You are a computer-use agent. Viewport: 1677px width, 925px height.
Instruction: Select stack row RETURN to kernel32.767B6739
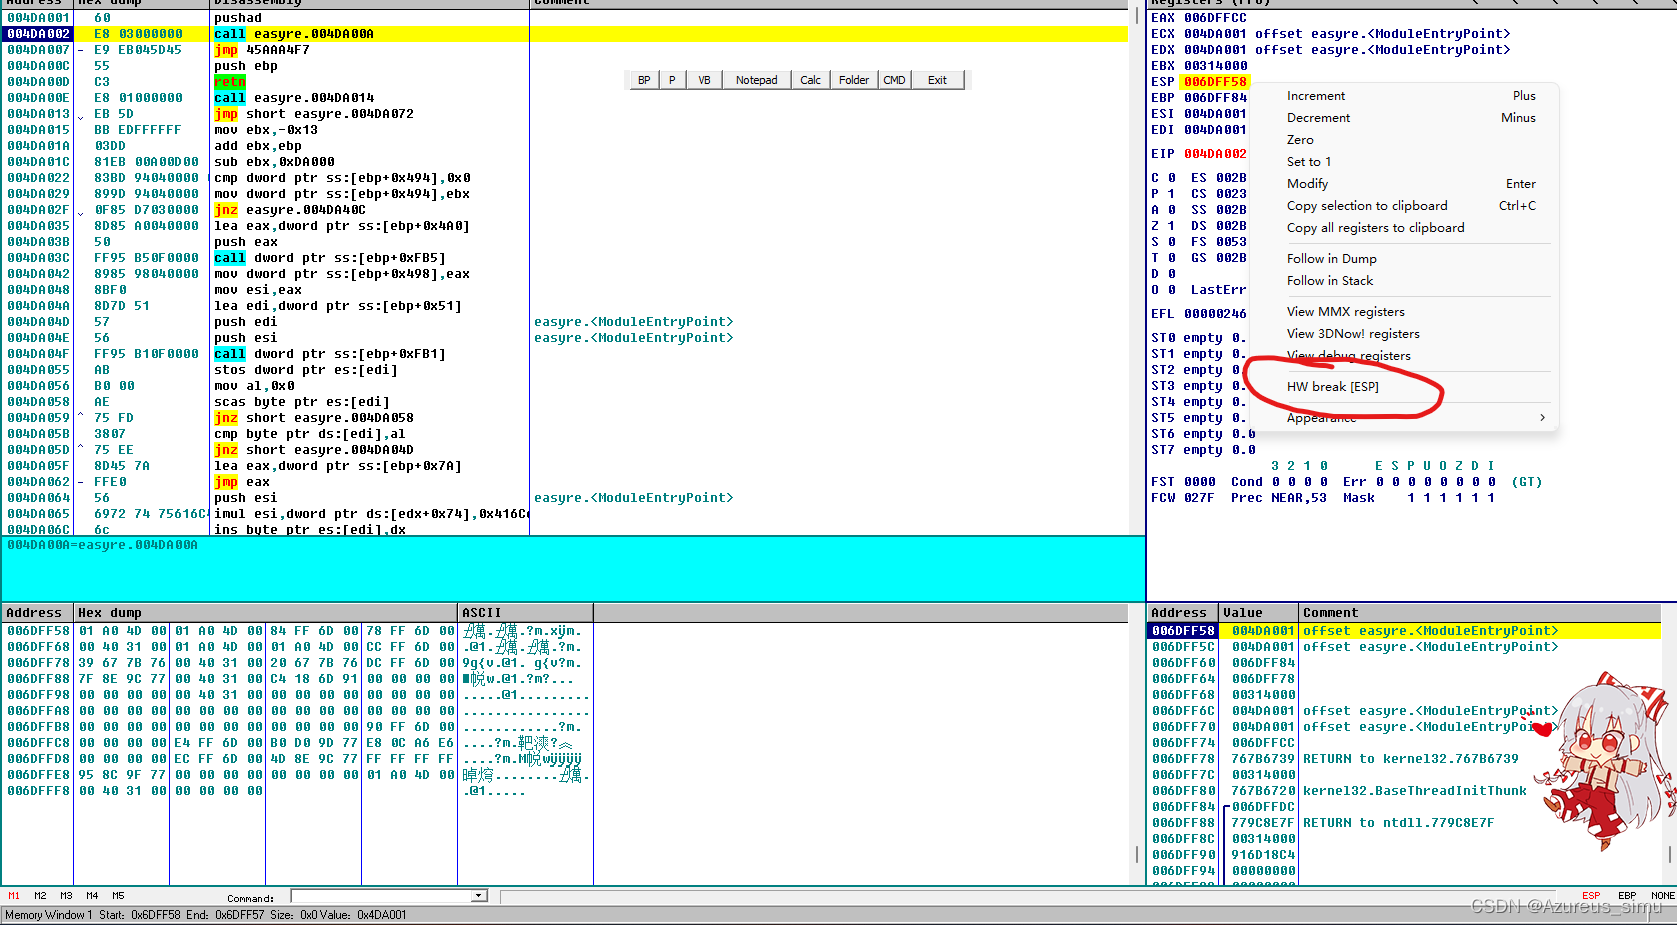pyautogui.click(x=1404, y=759)
